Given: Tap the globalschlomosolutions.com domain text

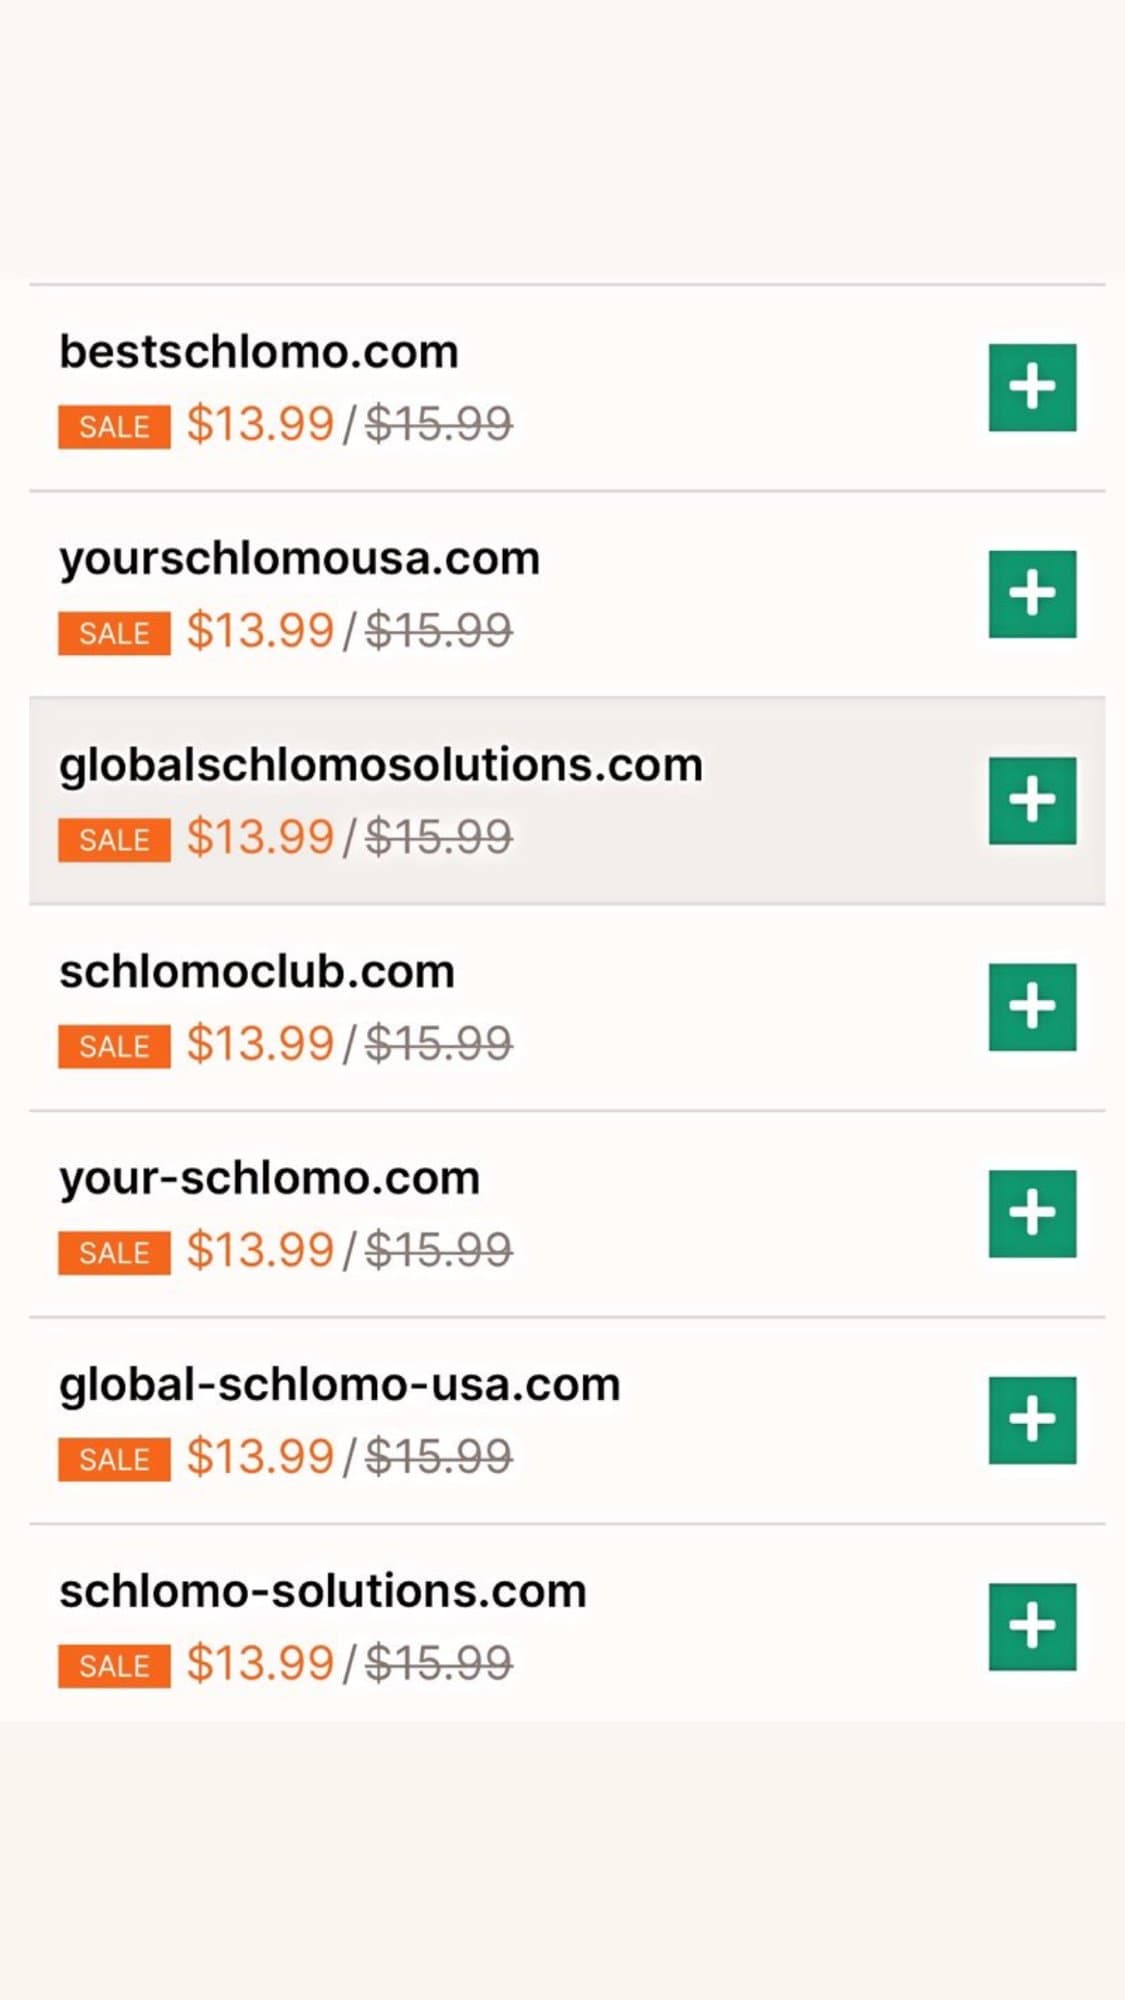Looking at the screenshot, I should (x=380, y=766).
